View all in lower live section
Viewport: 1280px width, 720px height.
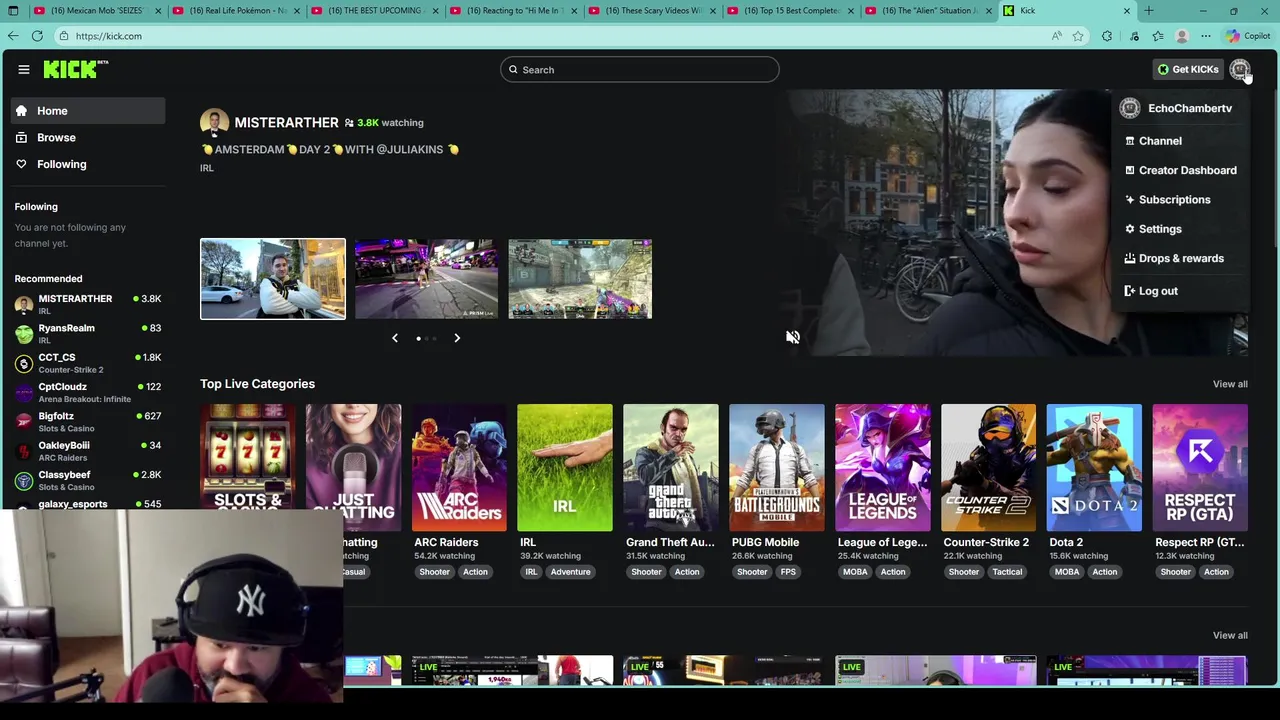tap(1230, 635)
